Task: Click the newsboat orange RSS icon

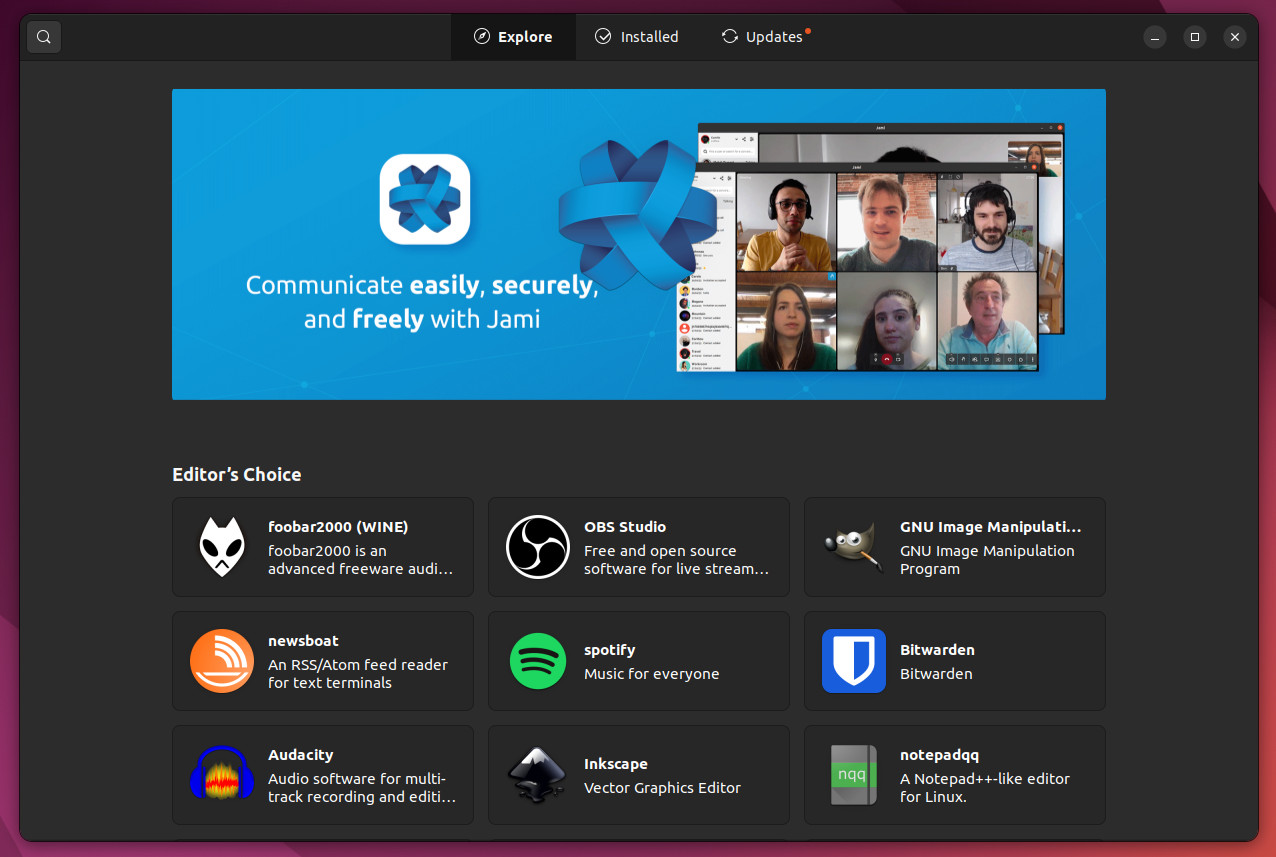Action: click(x=222, y=661)
